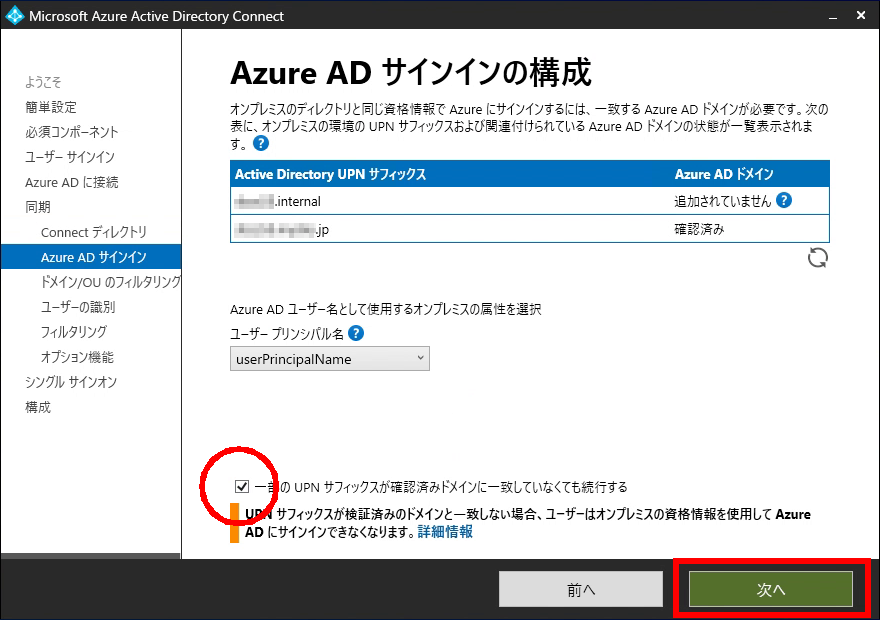Toggle the continue without matching UPN suffix checkbox

242,486
